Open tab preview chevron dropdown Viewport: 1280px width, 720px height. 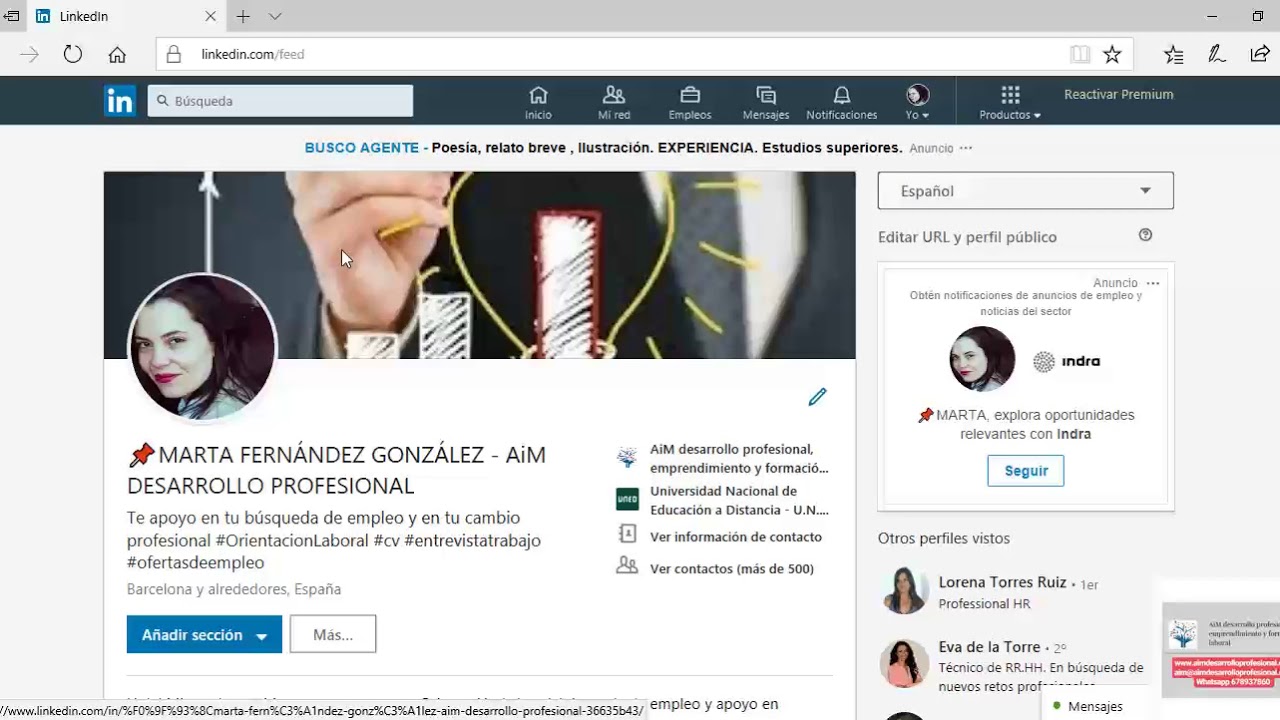coord(275,16)
